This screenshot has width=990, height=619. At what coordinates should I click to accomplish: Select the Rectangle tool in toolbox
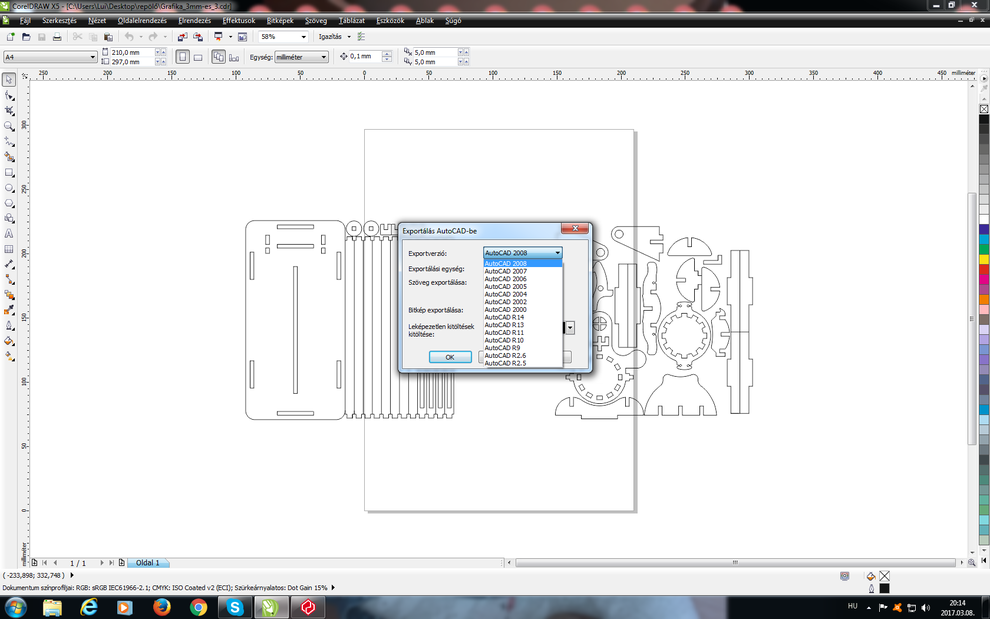point(9,172)
